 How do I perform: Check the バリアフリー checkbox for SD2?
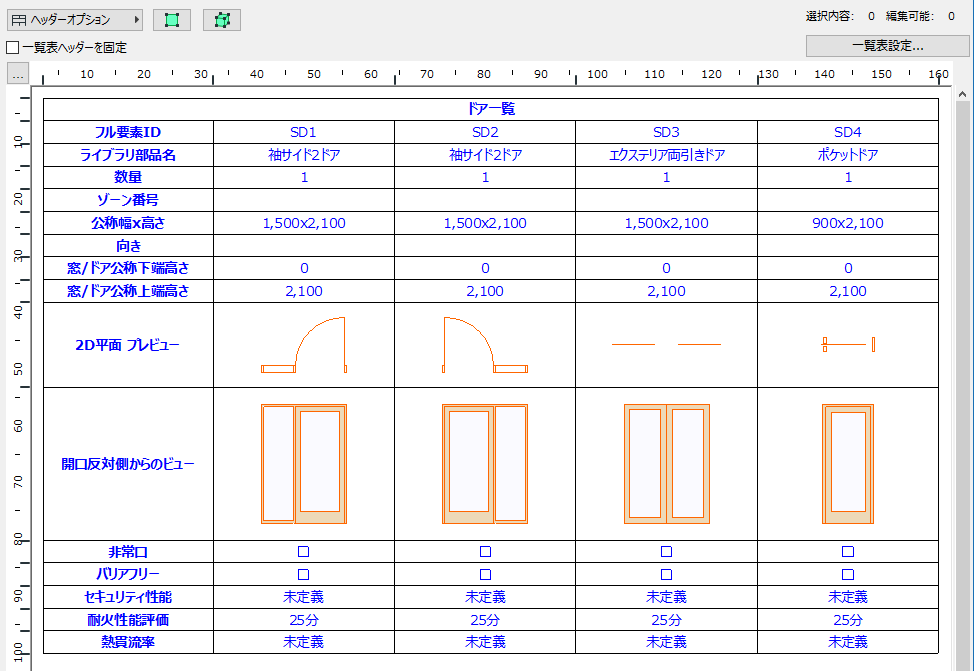485,573
